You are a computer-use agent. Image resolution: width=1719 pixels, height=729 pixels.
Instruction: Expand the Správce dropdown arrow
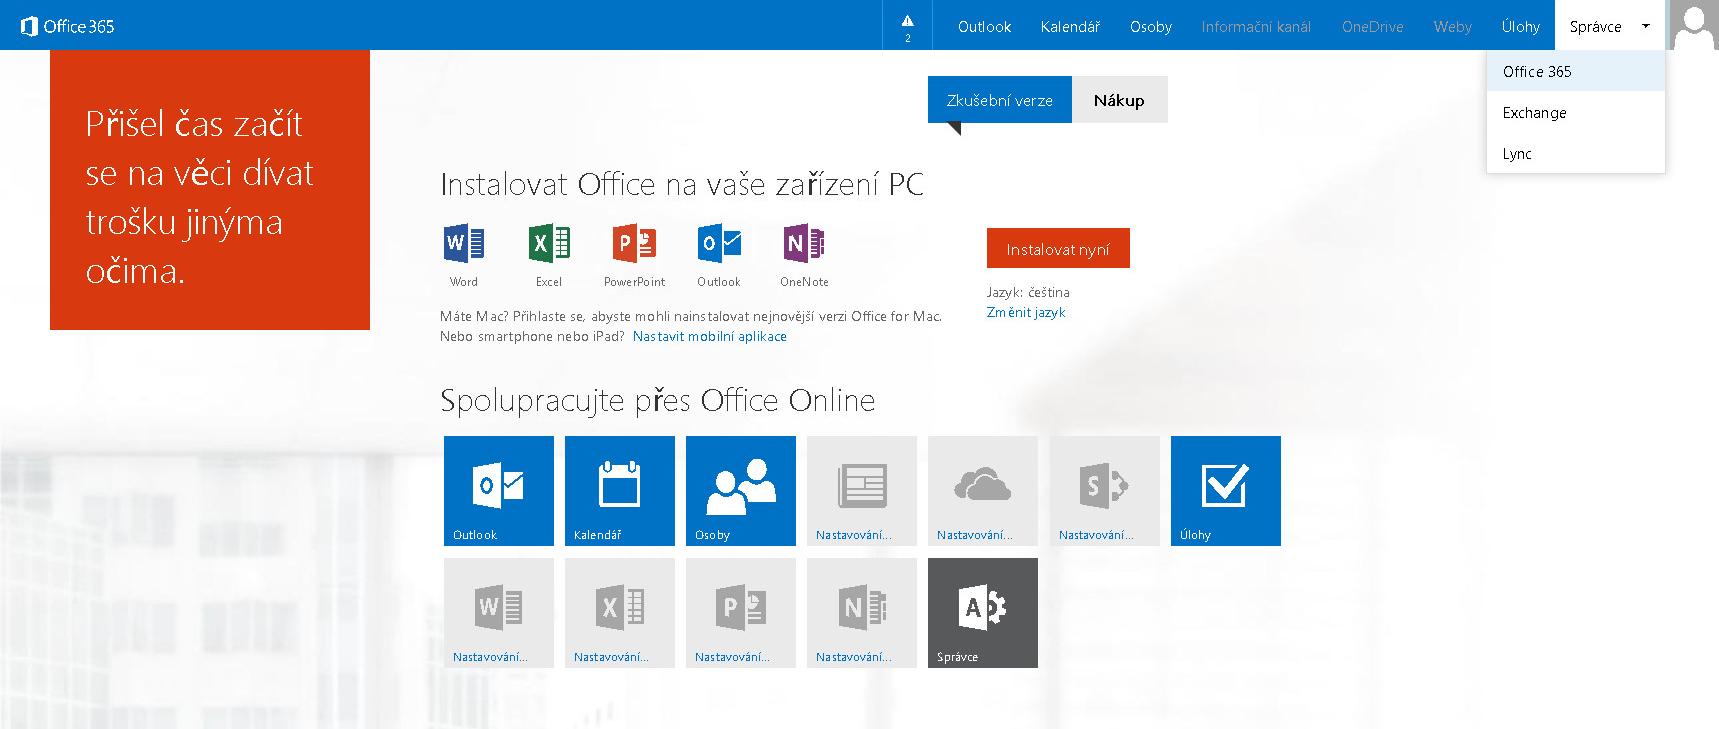(x=1645, y=27)
